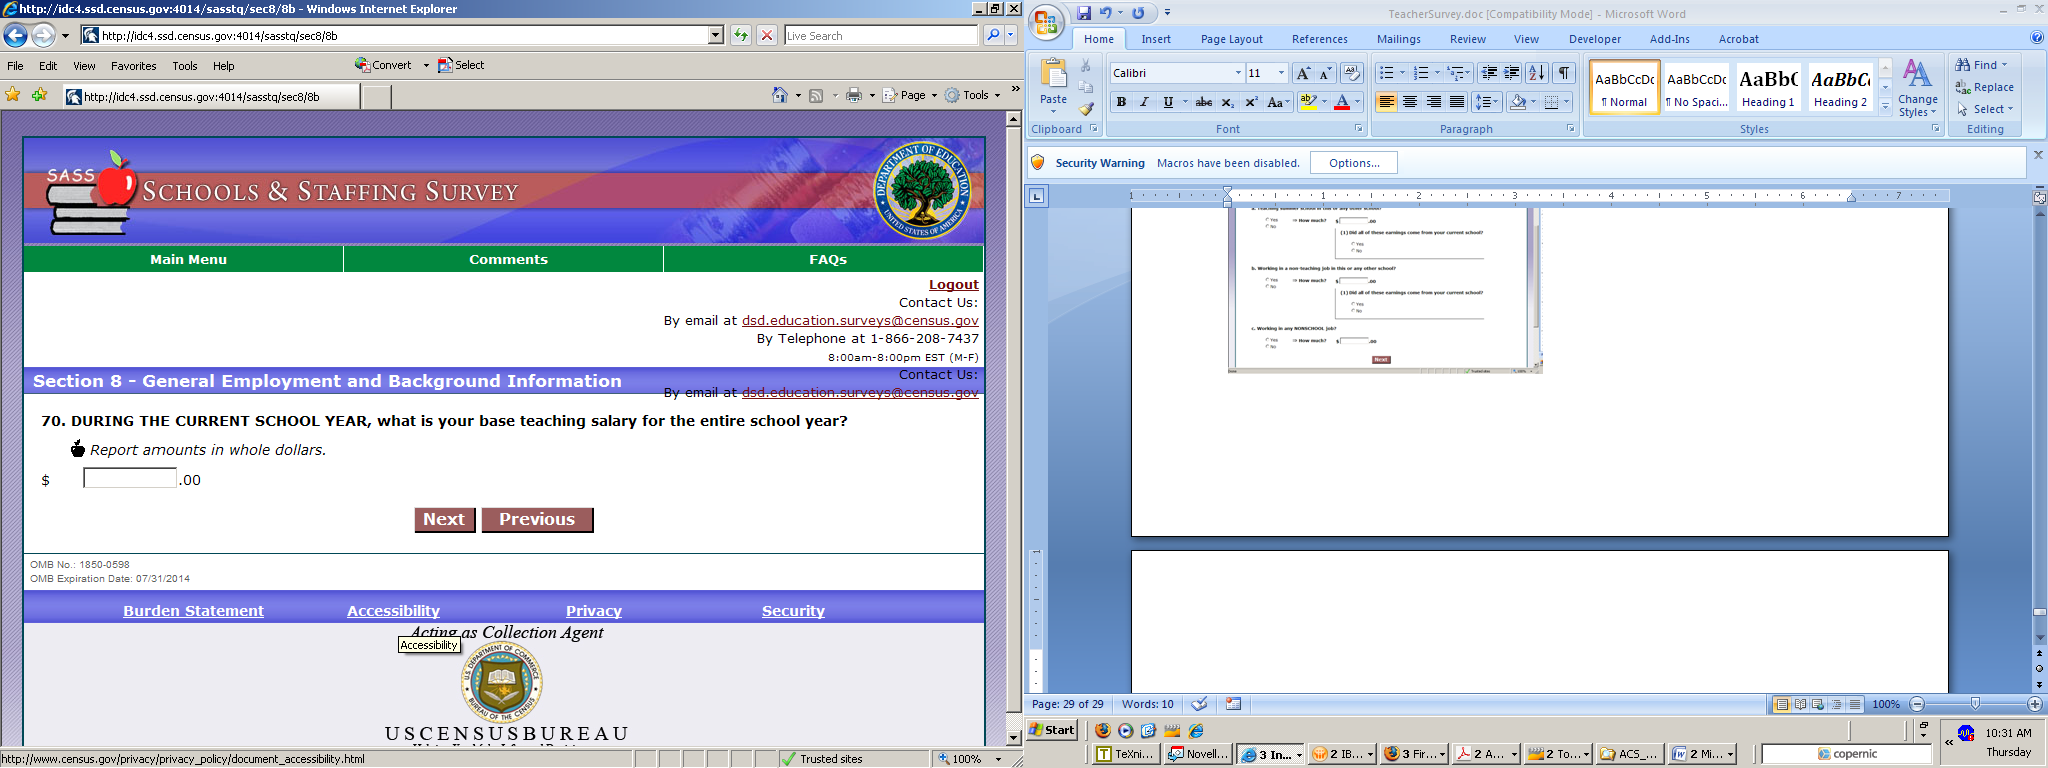This screenshot has height=768, width=2048.
Task: Click the base teaching salary input field
Action: [130, 479]
